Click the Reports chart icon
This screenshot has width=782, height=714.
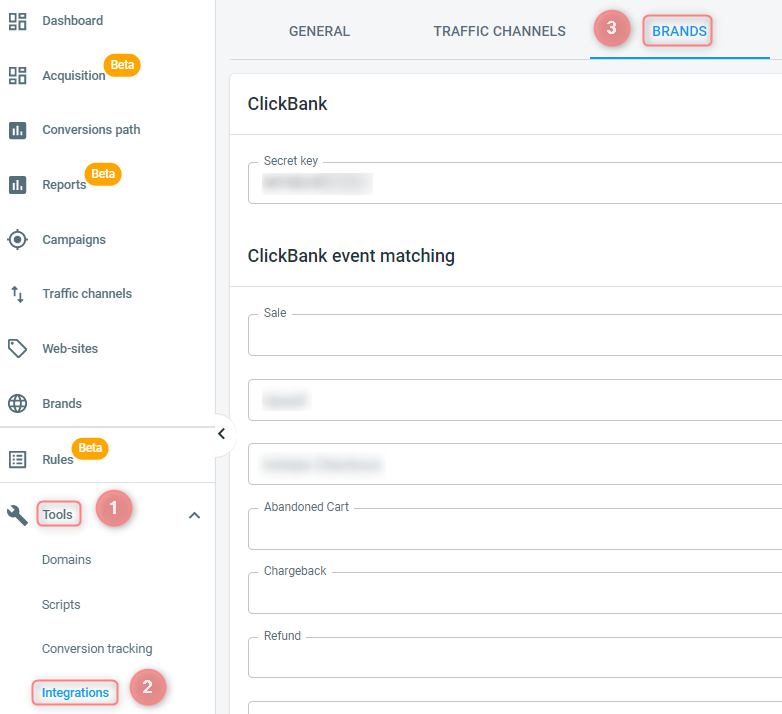(17, 185)
